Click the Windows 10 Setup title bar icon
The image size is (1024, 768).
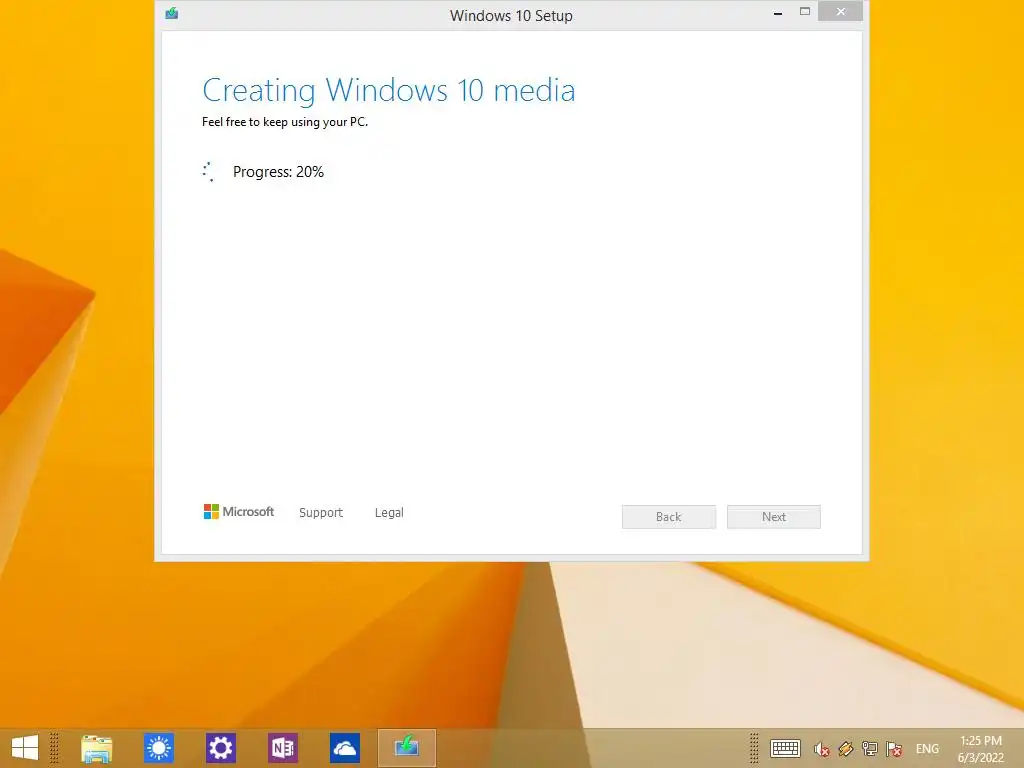pos(172,13)
